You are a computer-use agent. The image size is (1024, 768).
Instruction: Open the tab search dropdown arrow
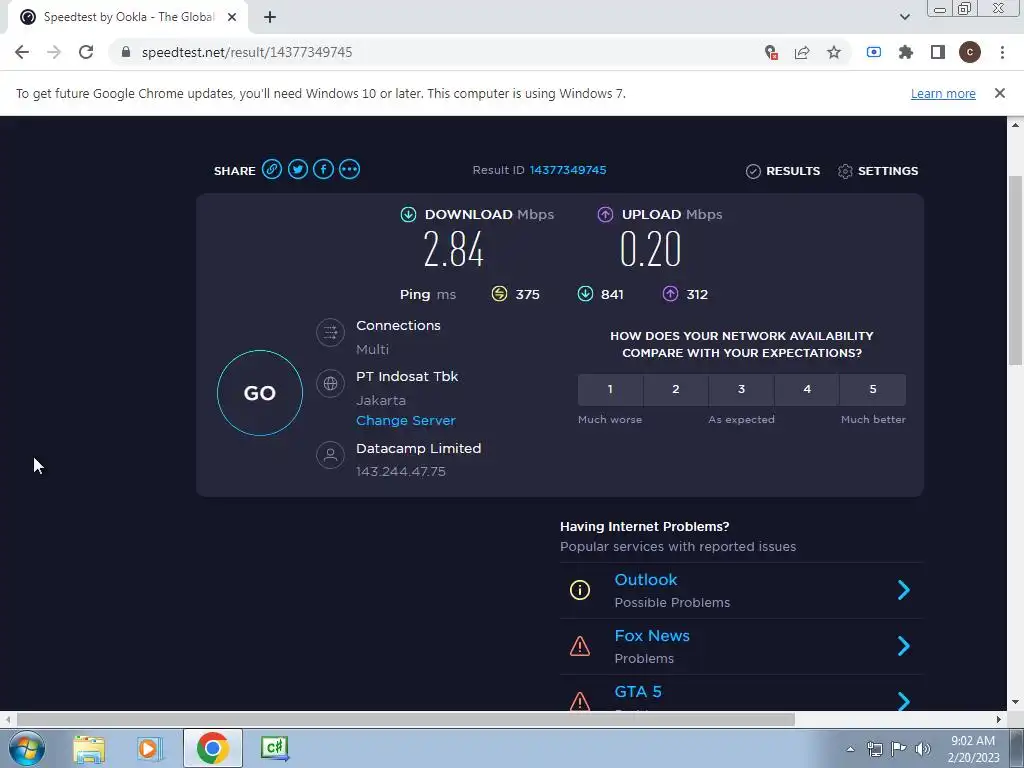coord(904,17)
